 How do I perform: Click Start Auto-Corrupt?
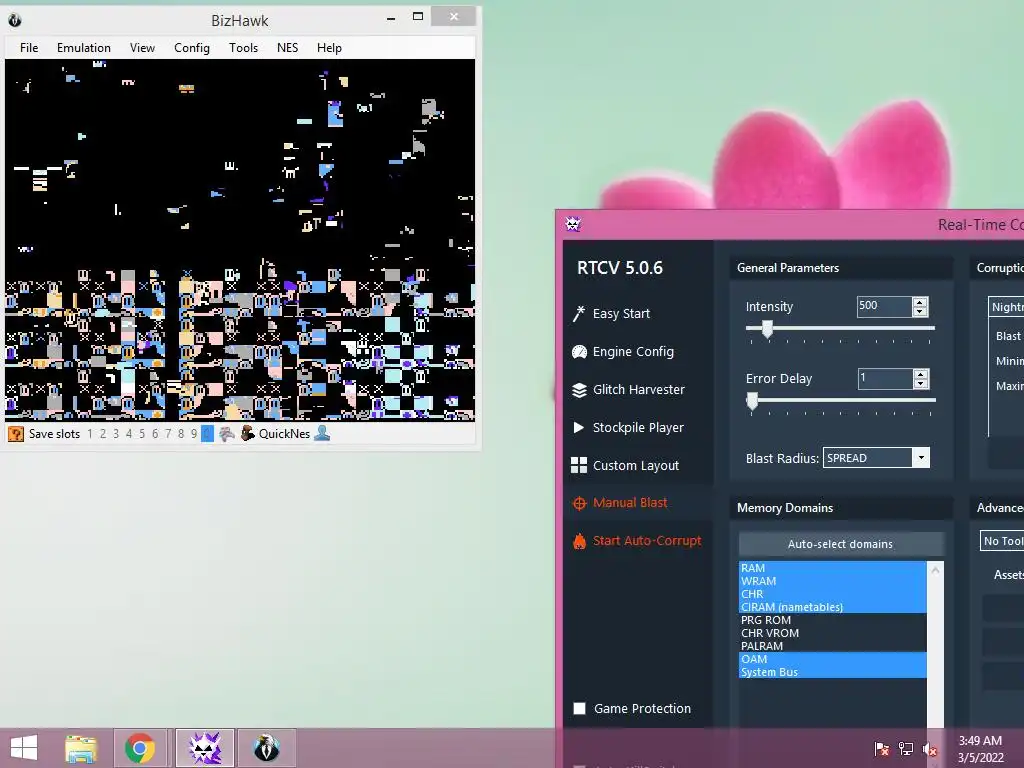click(647, 541)
